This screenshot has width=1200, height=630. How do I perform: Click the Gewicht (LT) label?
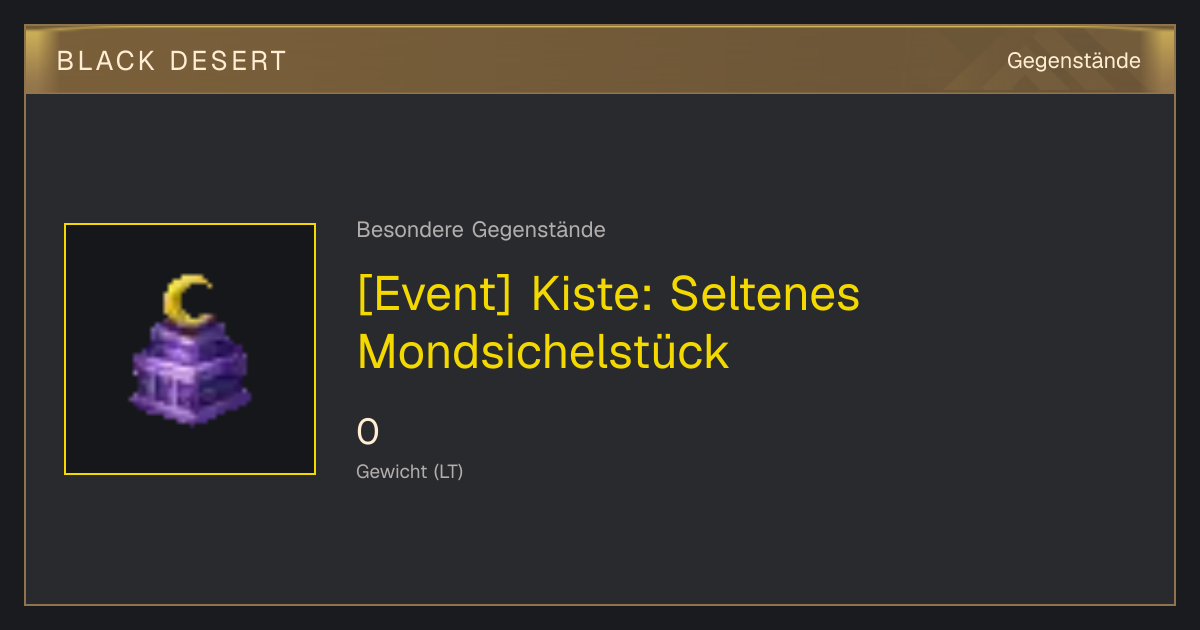click(410, 472)
